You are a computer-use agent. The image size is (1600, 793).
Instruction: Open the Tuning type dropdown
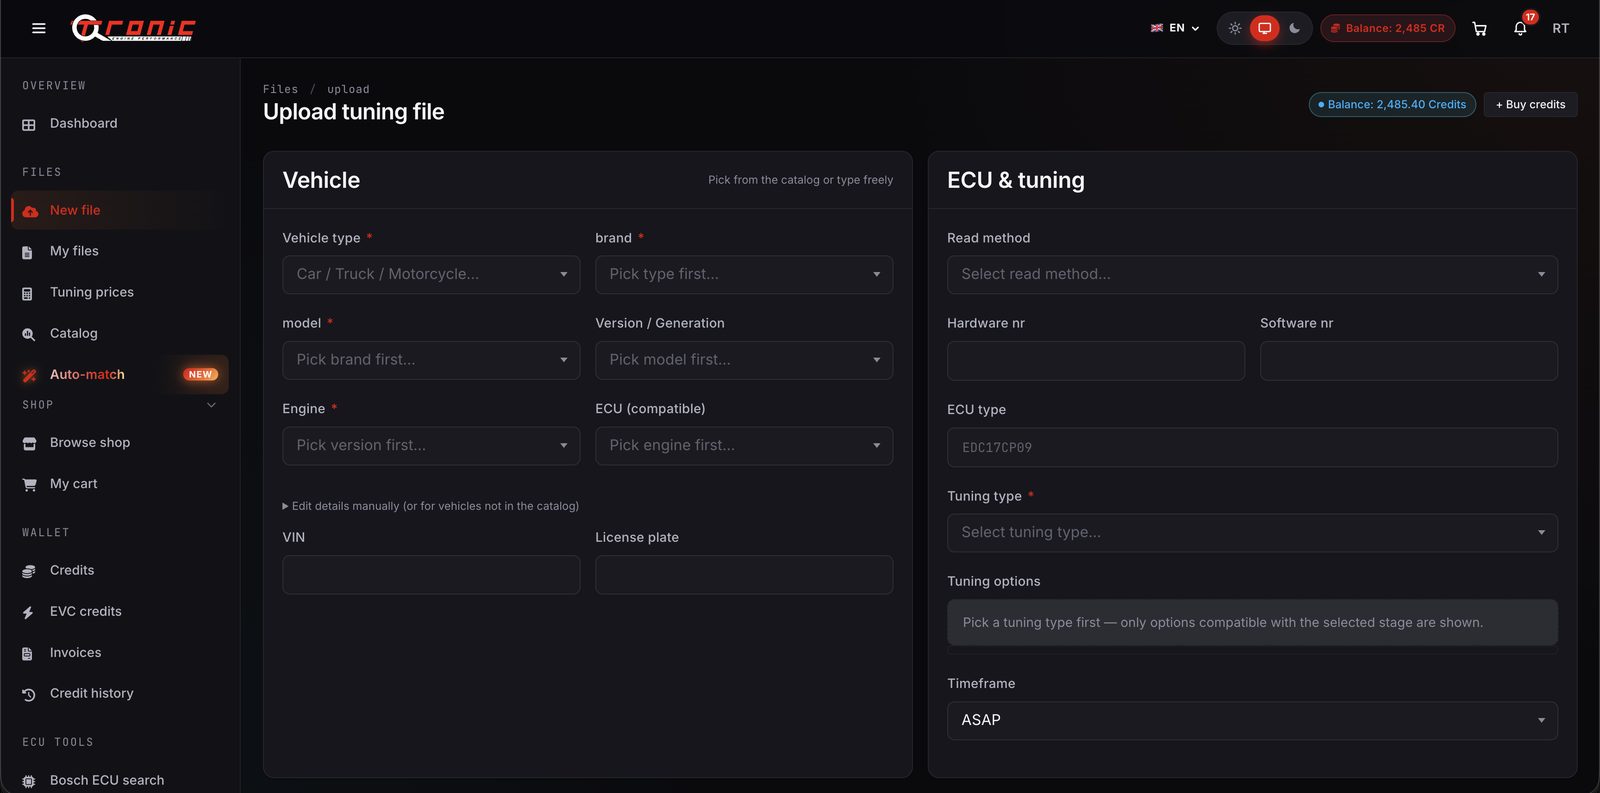tap(1252, 533)
